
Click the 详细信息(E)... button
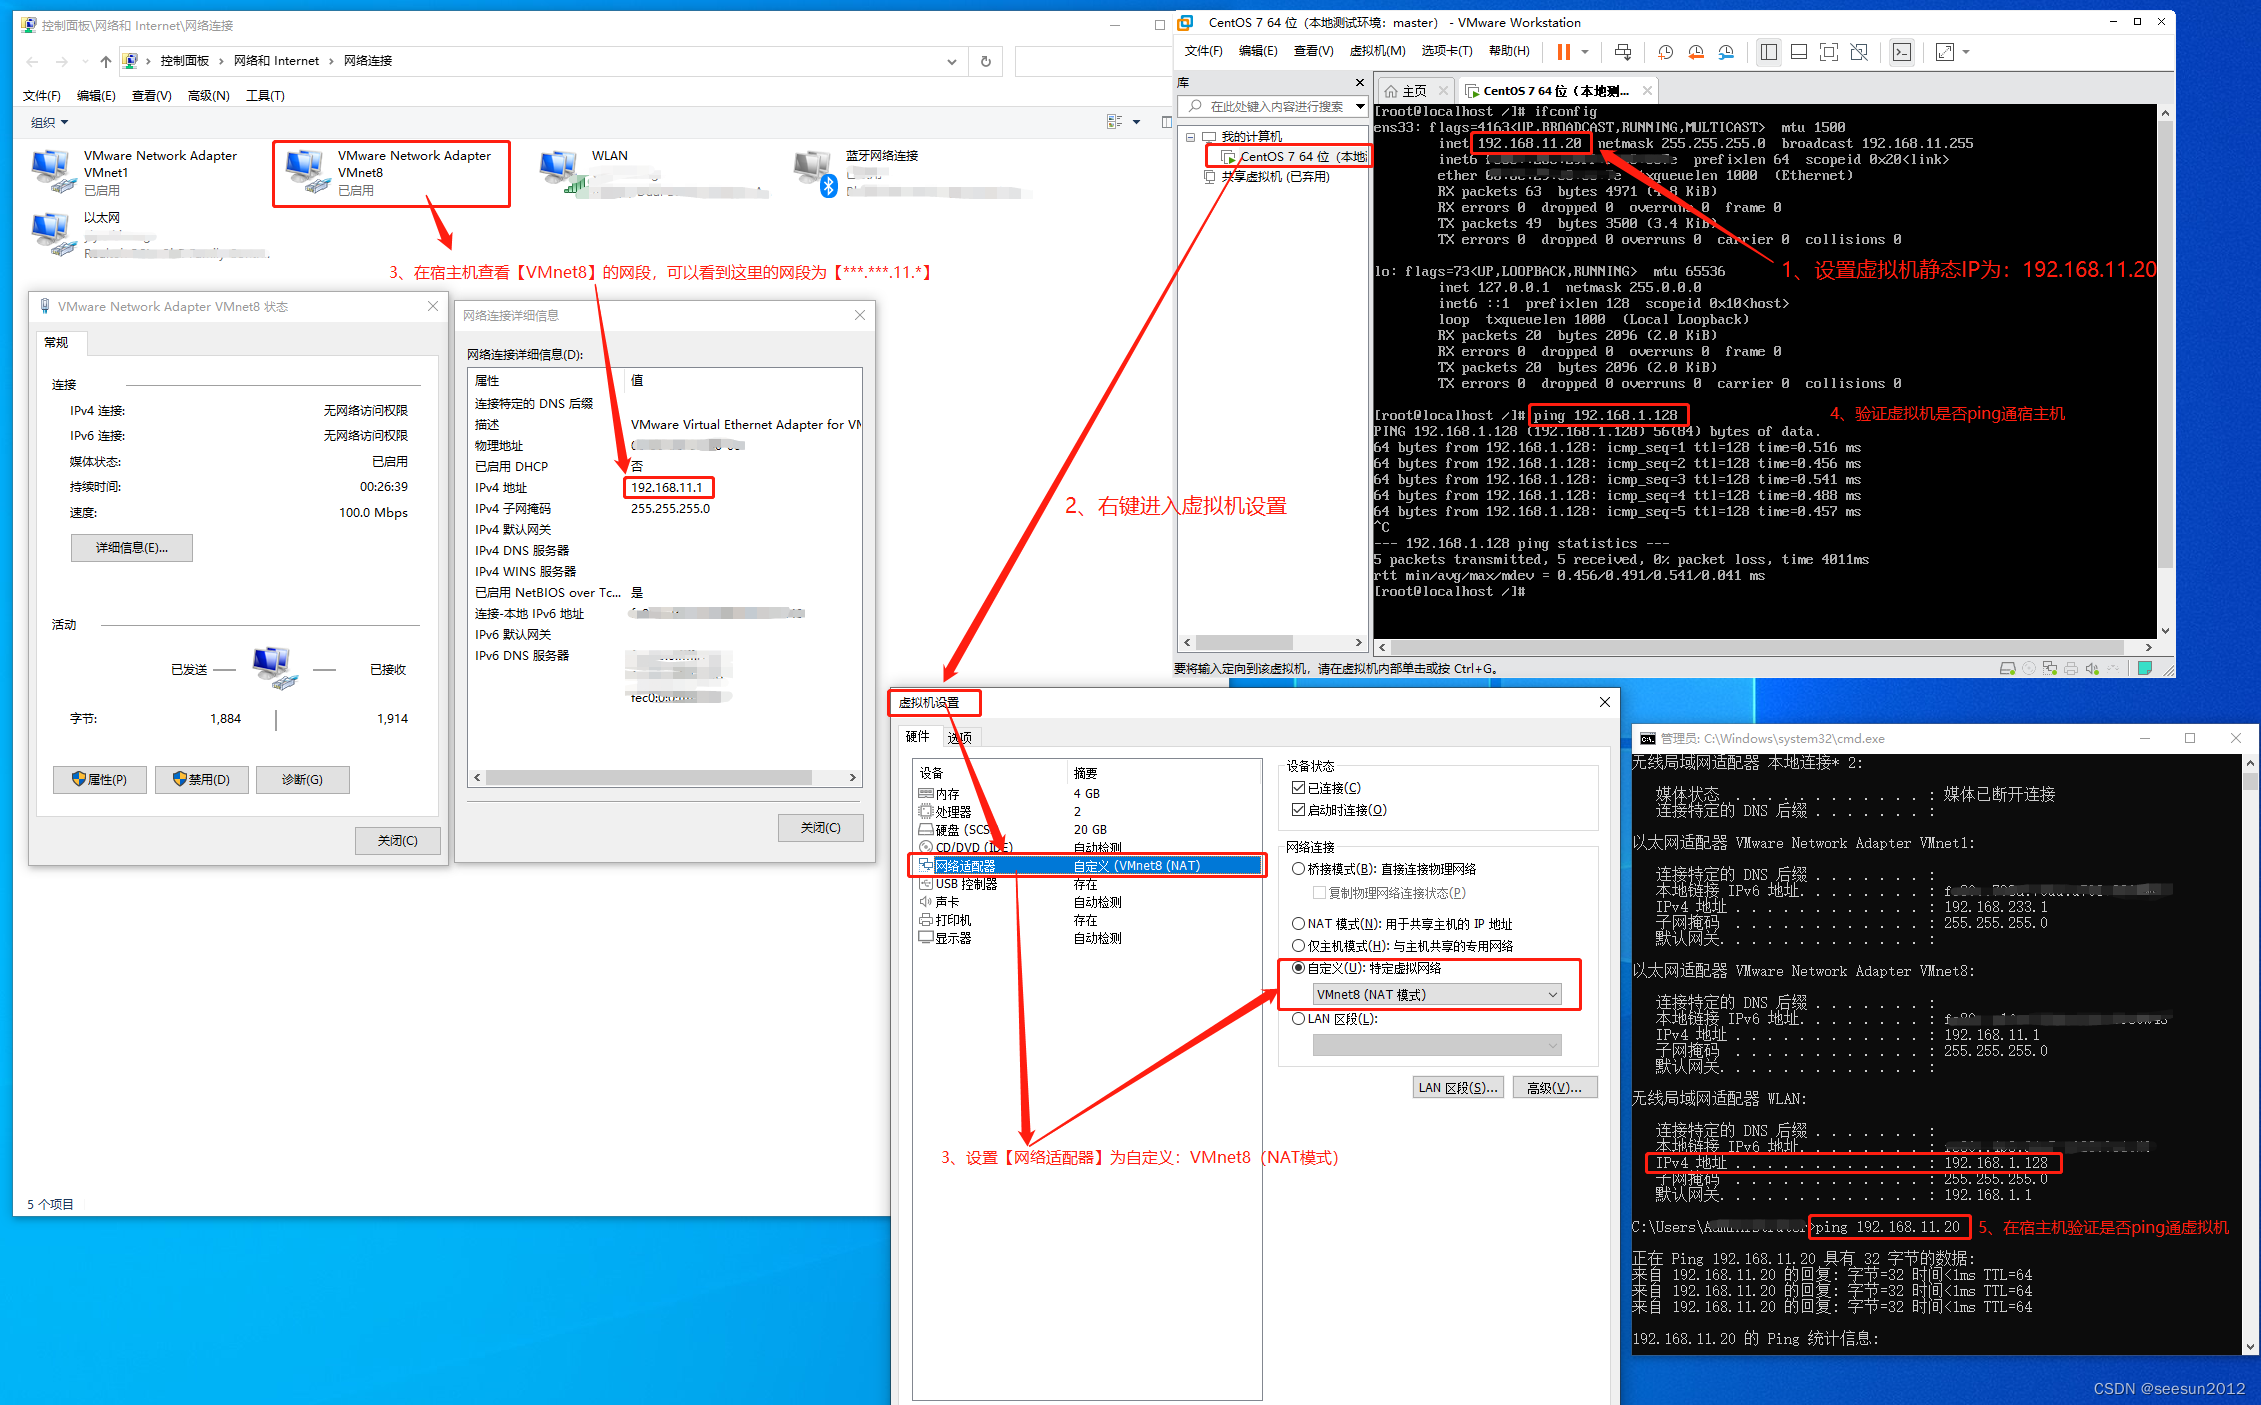(131, 548)
